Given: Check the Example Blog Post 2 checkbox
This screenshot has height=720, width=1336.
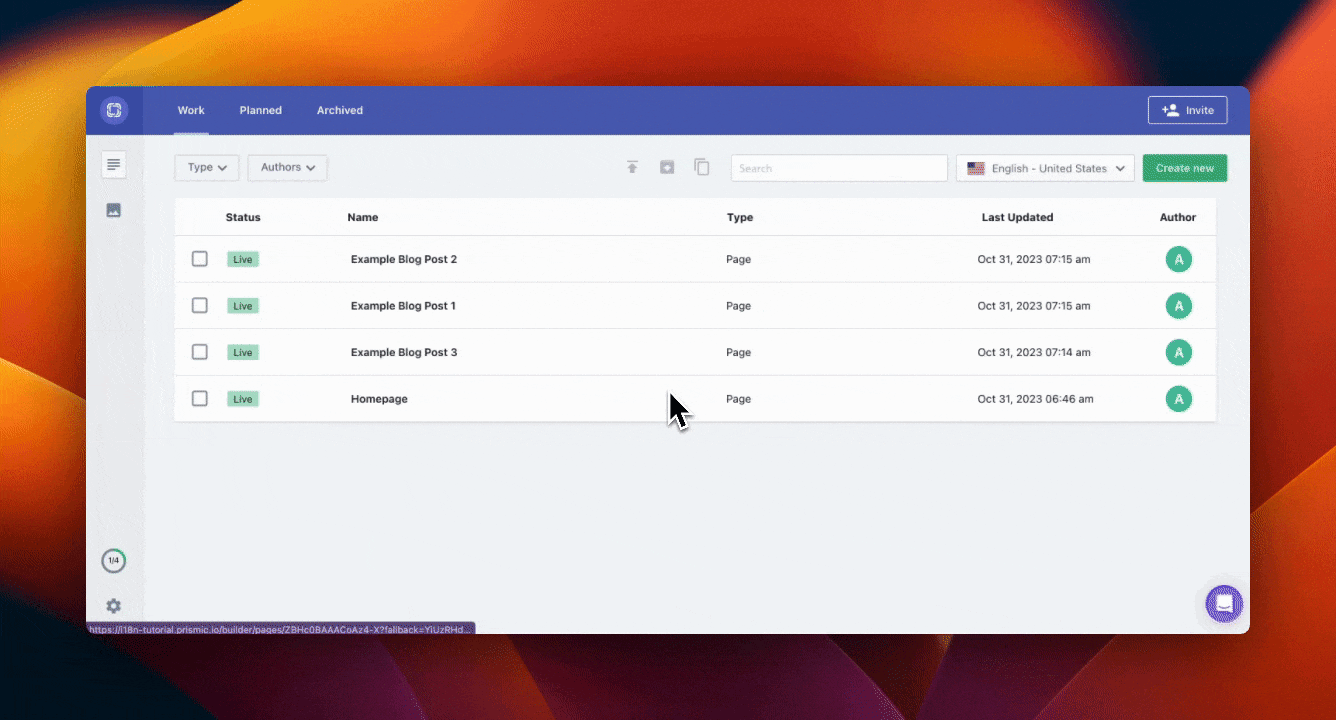Looking at the screenshot, I should 199,258.
